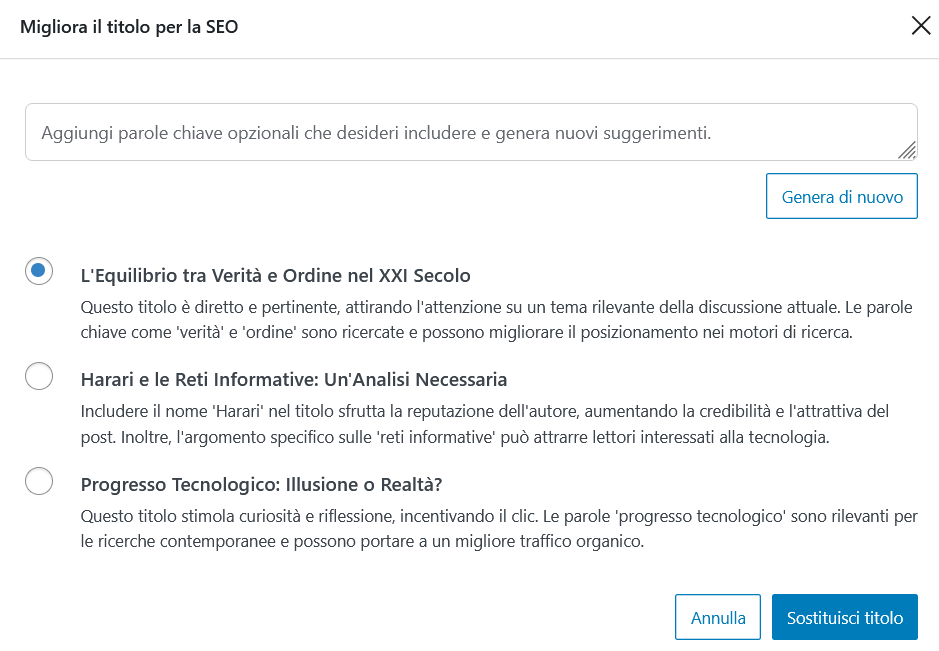
Task: Cancel with the Annulla button
Action: [718, 617]
